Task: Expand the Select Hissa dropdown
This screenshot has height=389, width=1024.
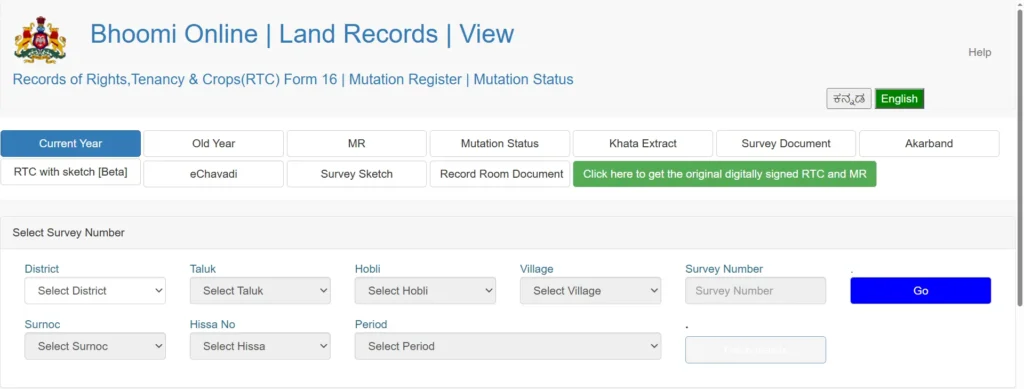Action: pyautogui.click(x=261, y=346)
